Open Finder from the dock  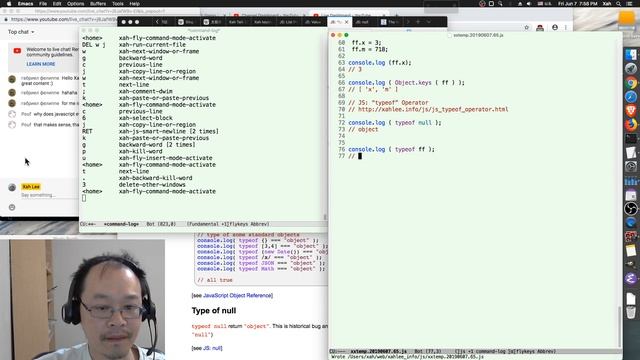click(x=631, y=54)
